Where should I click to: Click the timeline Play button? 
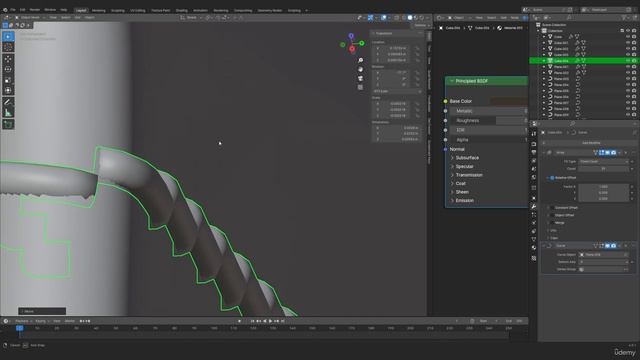[x=270, y=321]
